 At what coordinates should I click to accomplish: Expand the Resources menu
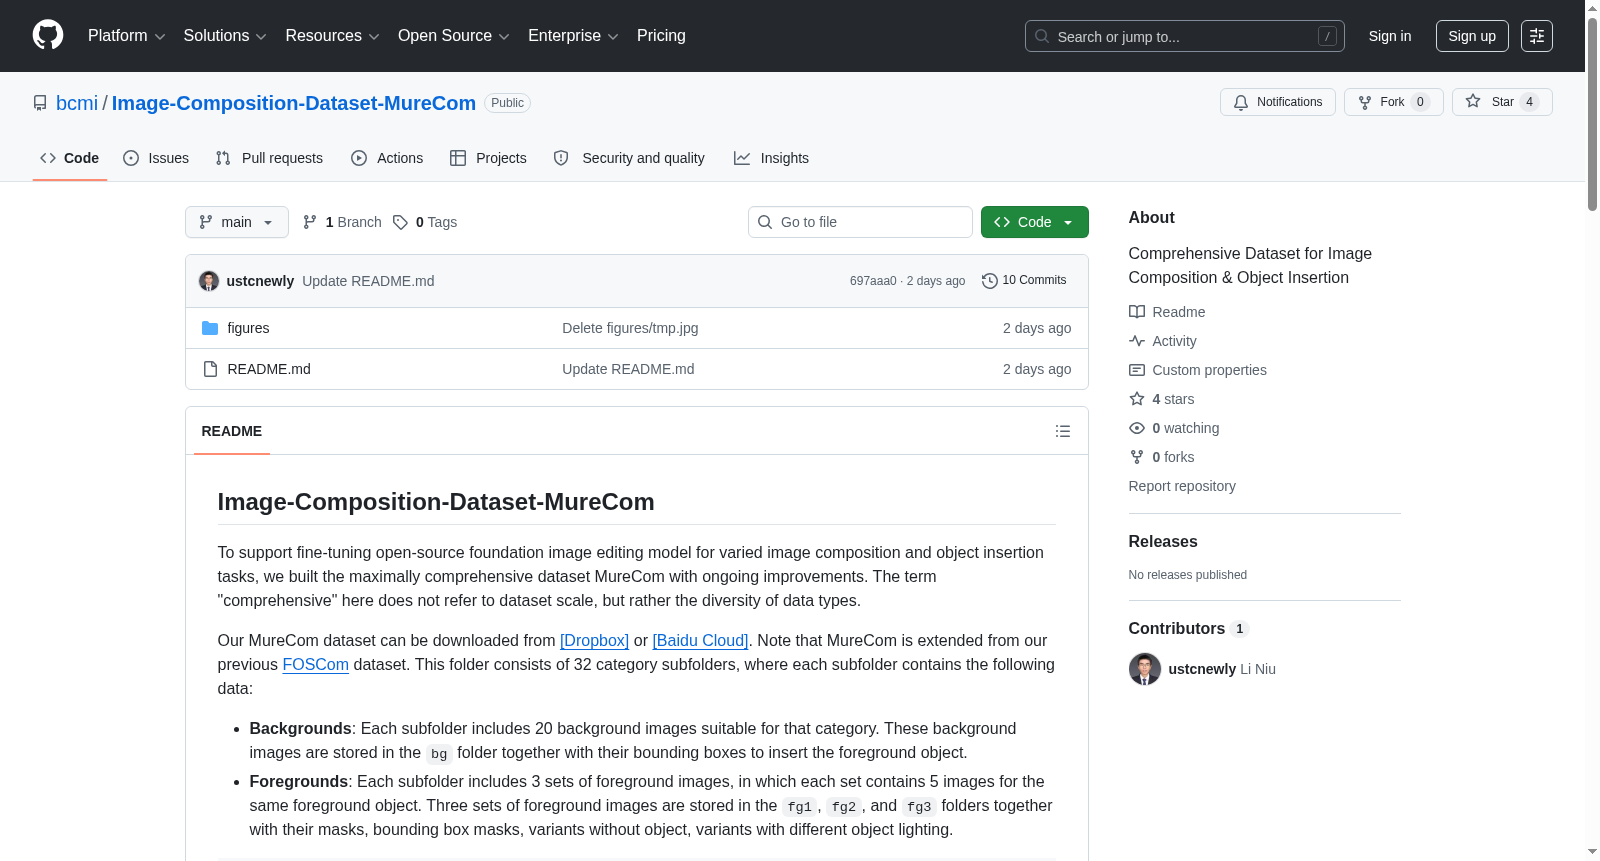(x=332, y=36)
